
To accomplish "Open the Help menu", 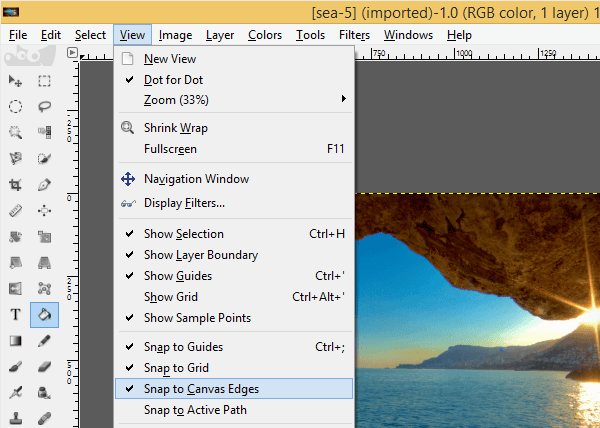I will [459, 35].
